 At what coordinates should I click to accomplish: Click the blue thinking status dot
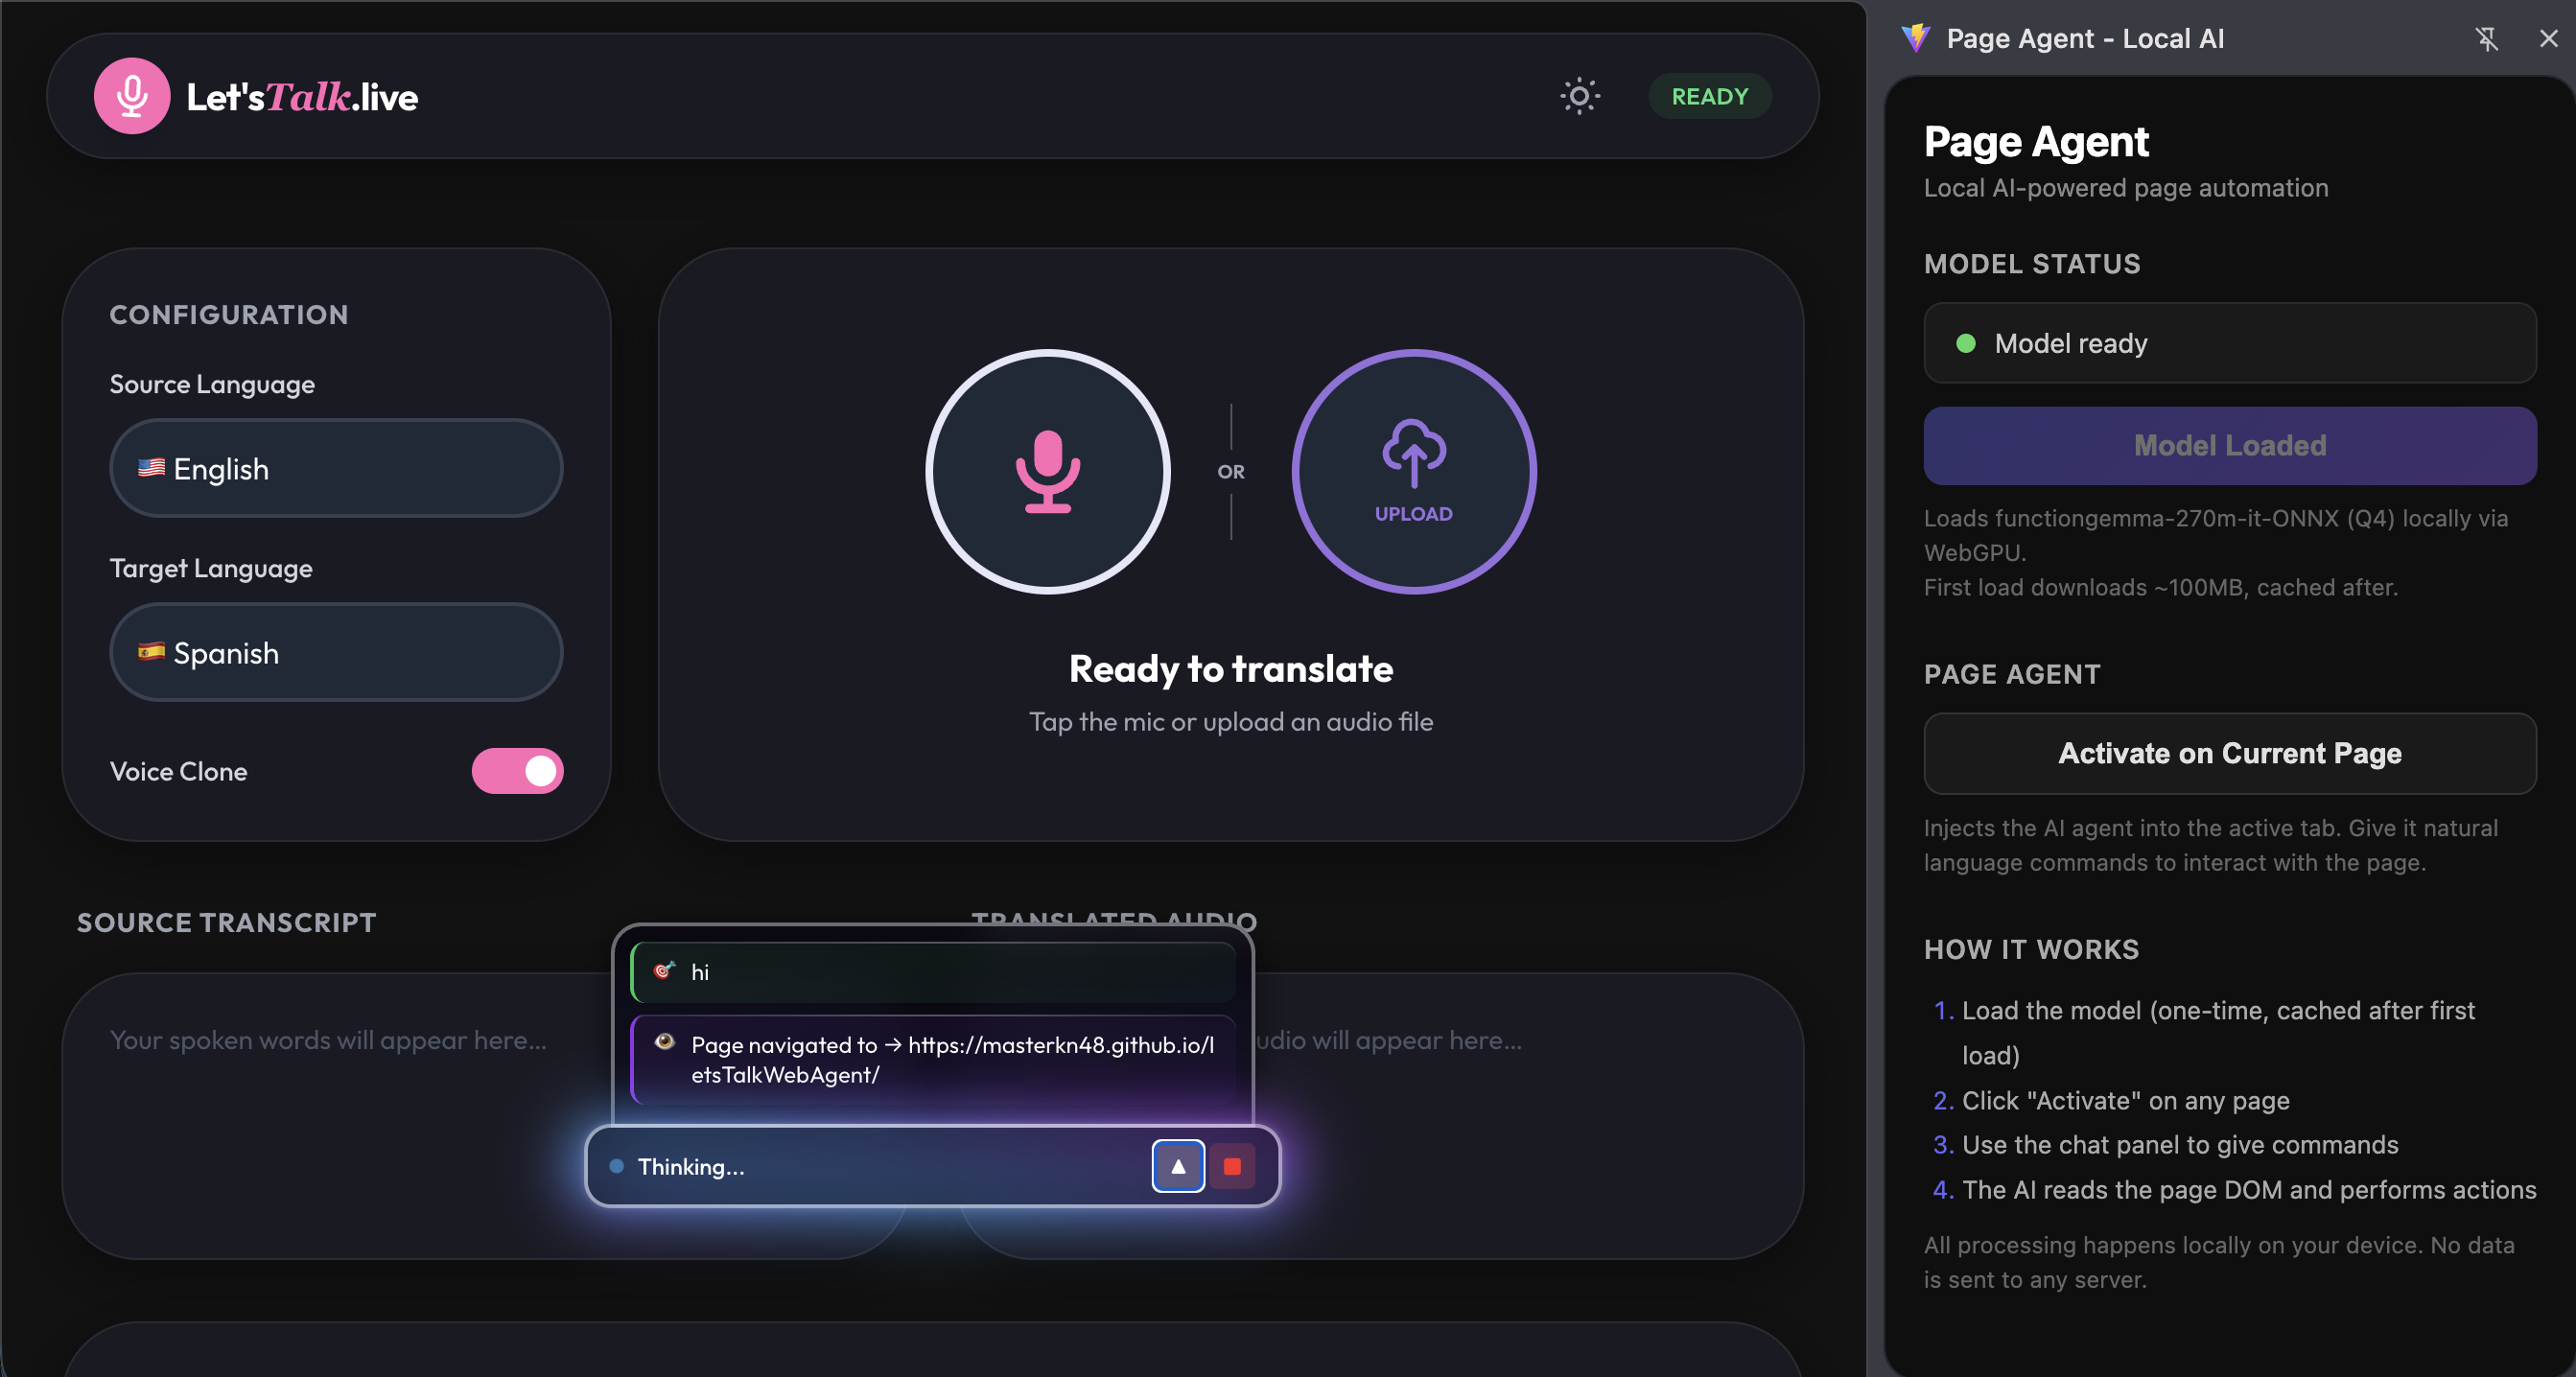(x=616, y=1166)
